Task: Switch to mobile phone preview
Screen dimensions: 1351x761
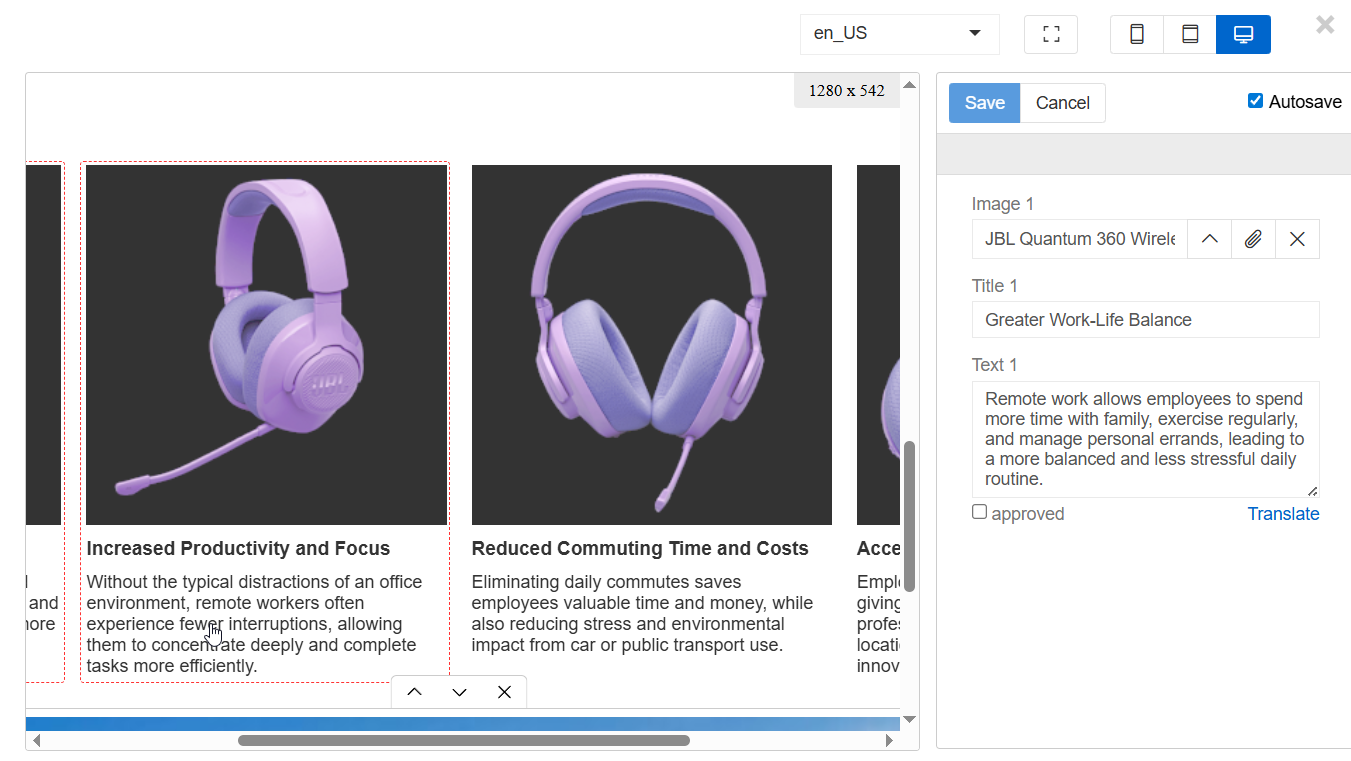Action: pos(1137,34)
